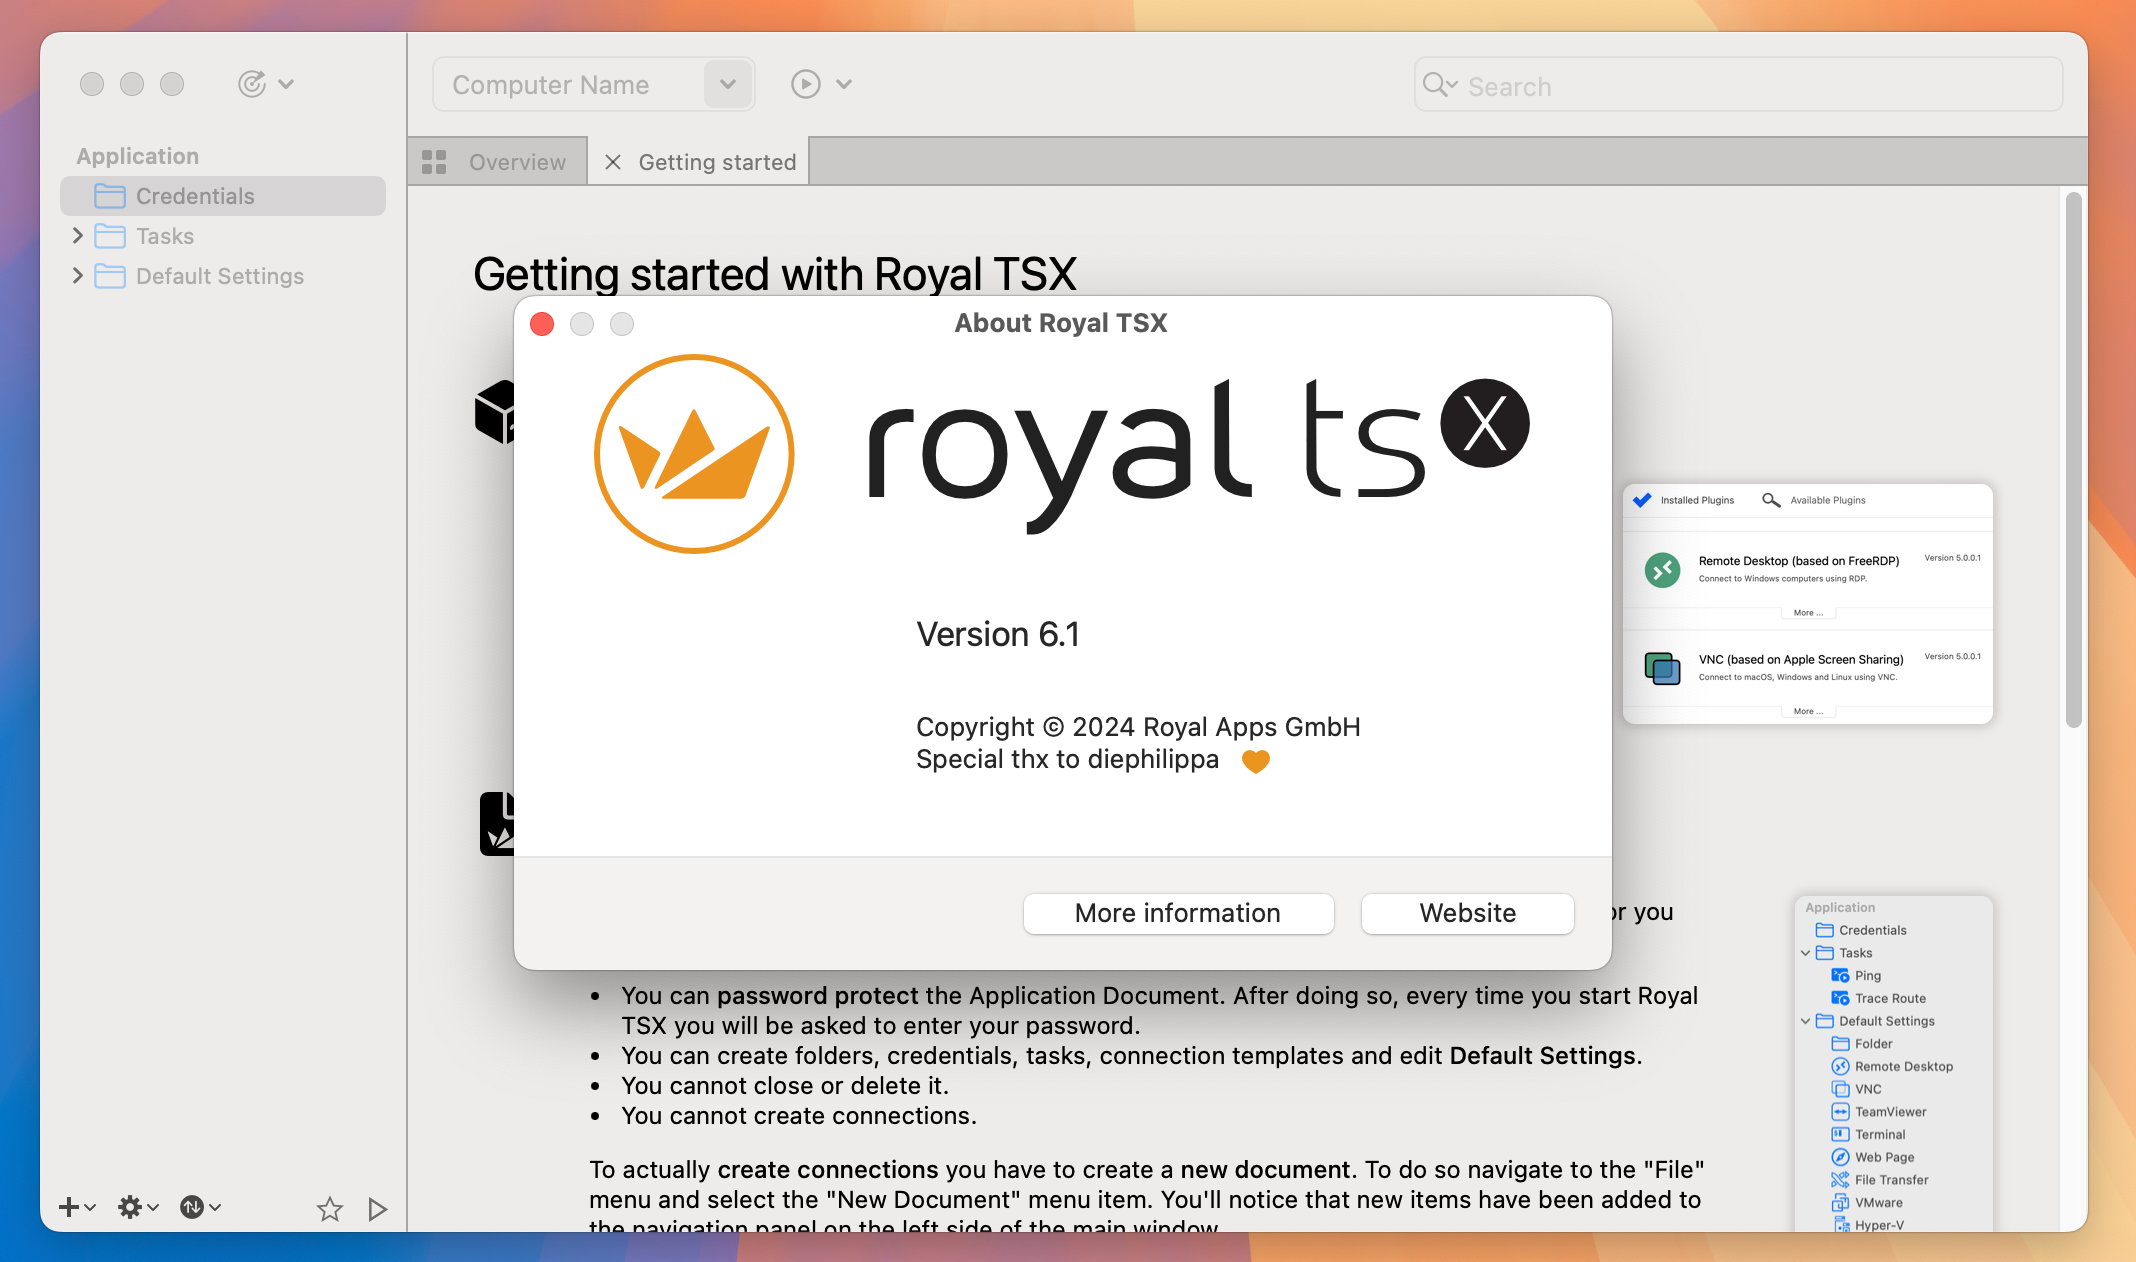Image resolution: width=2136 pixels, height=1262 pixels.
Task: Select the File Transfer icon in Default Settings
Action: 1839,1179
